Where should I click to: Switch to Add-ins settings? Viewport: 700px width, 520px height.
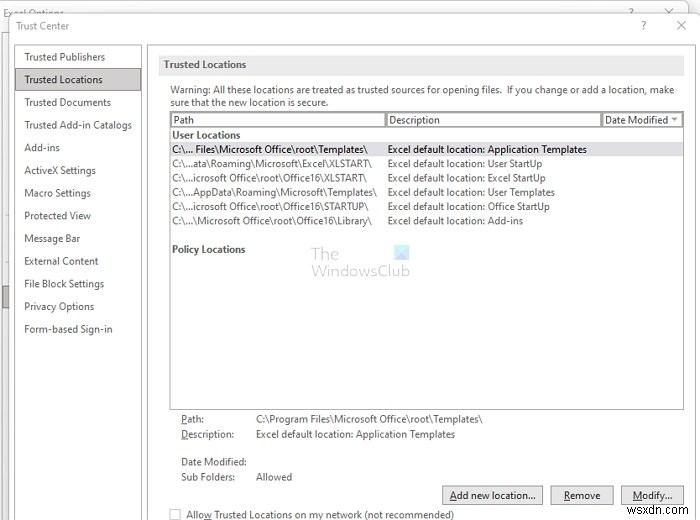click(x=42, y=148)
